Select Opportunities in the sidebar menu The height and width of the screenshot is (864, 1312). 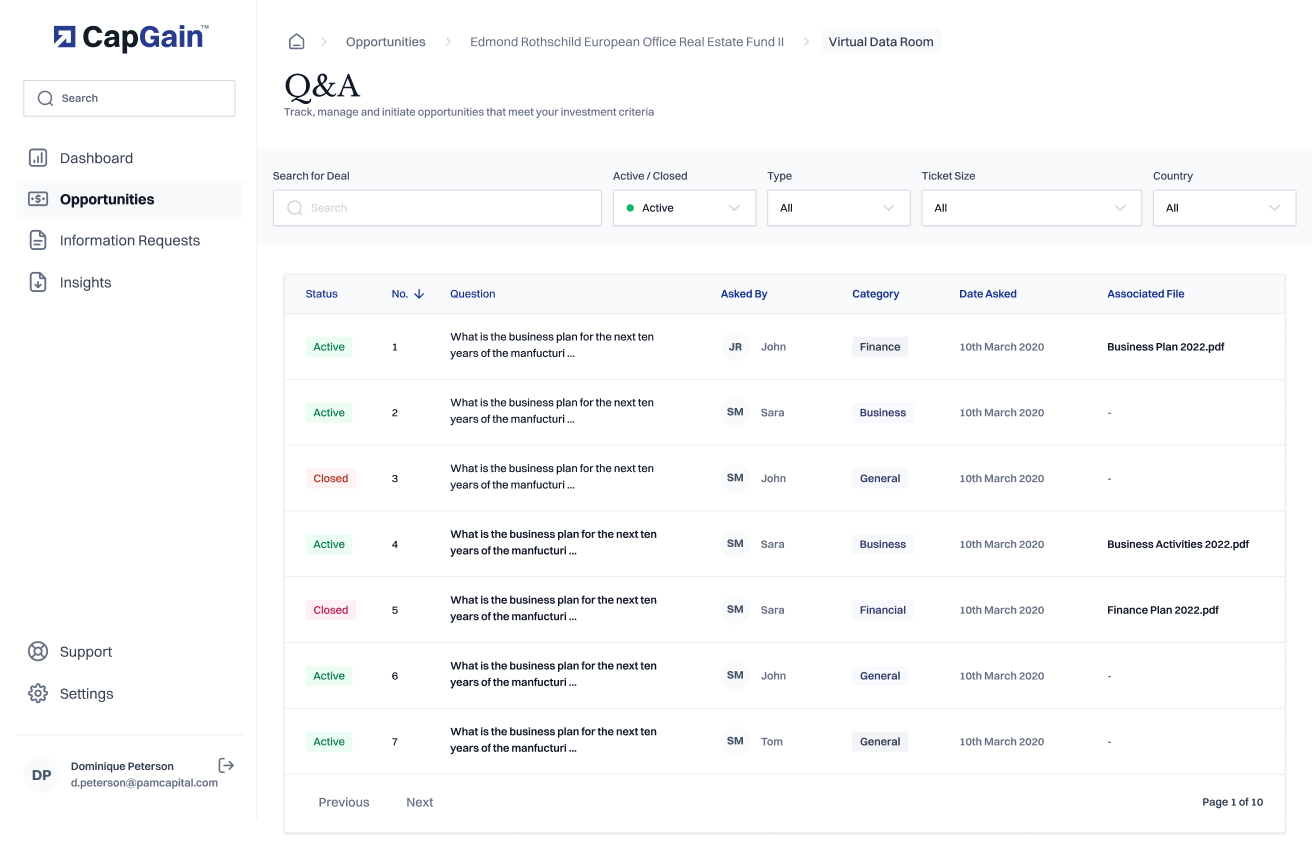(x=107, y=199)
